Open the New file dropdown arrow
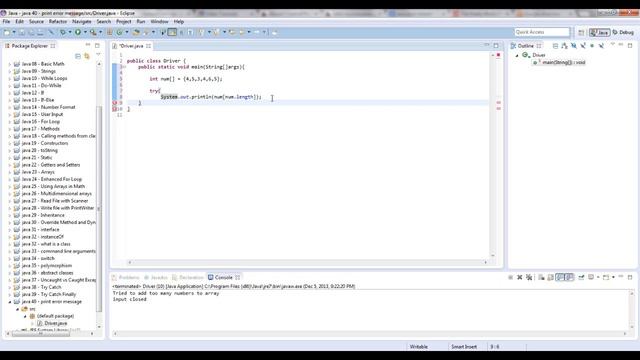 click(x=14, y=32)
